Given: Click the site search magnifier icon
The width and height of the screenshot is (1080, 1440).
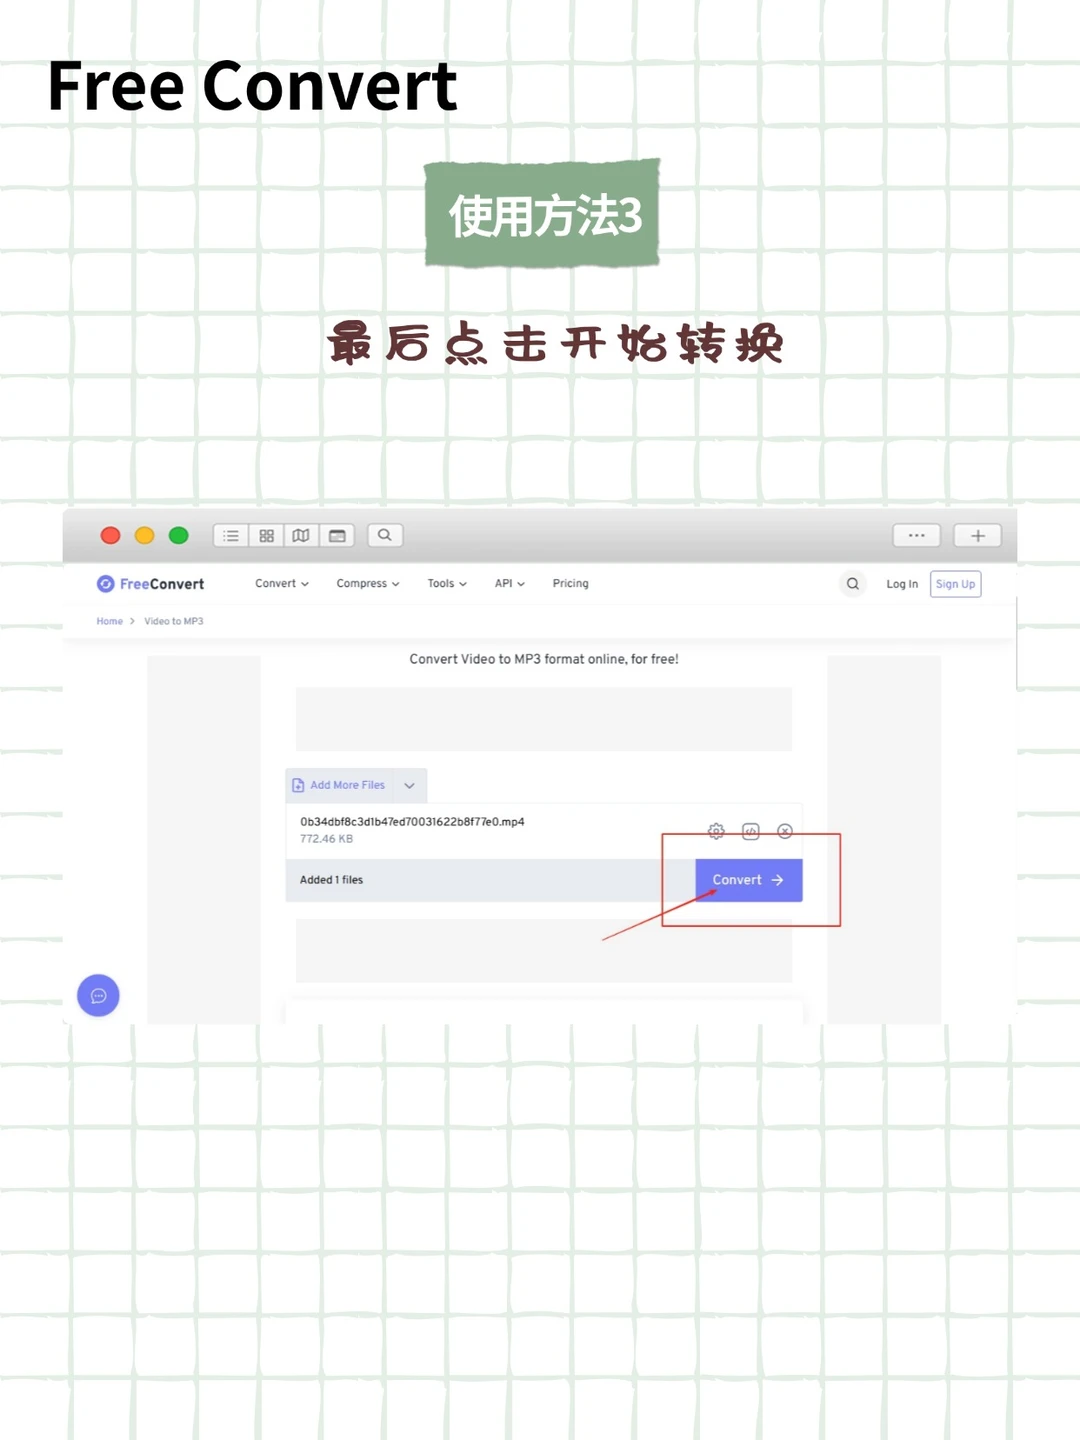Looking at the screenshot, I should (x=853, y=584).
